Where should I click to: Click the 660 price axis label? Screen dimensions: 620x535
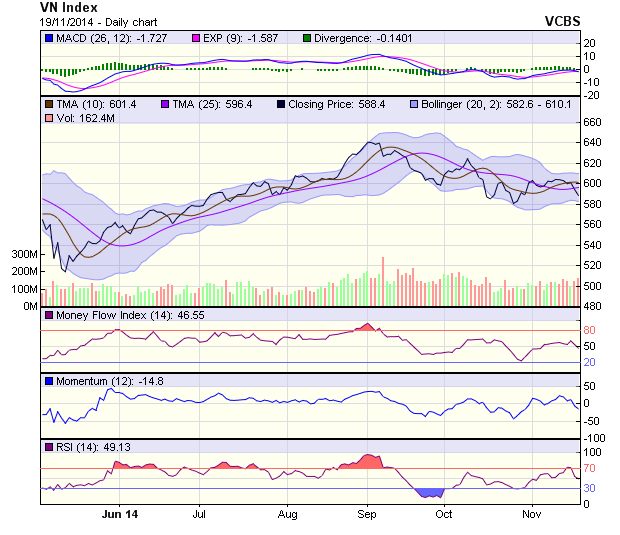(x=592, y=122)
